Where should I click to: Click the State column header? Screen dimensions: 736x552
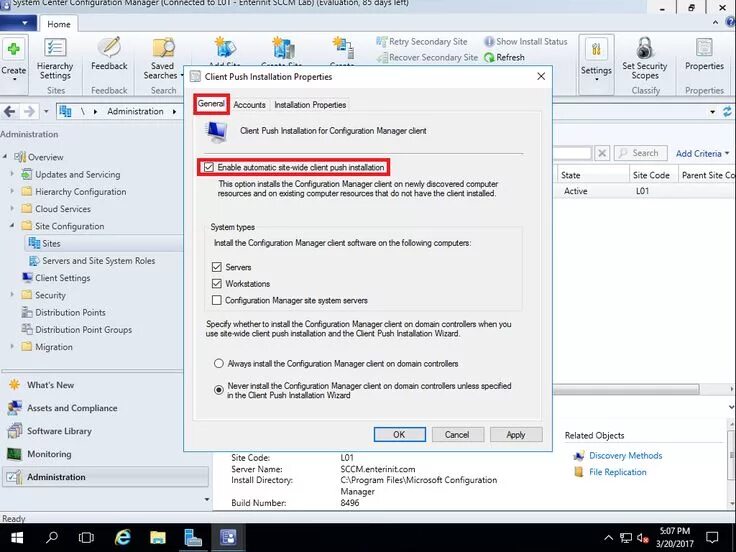tap(592, 175)
